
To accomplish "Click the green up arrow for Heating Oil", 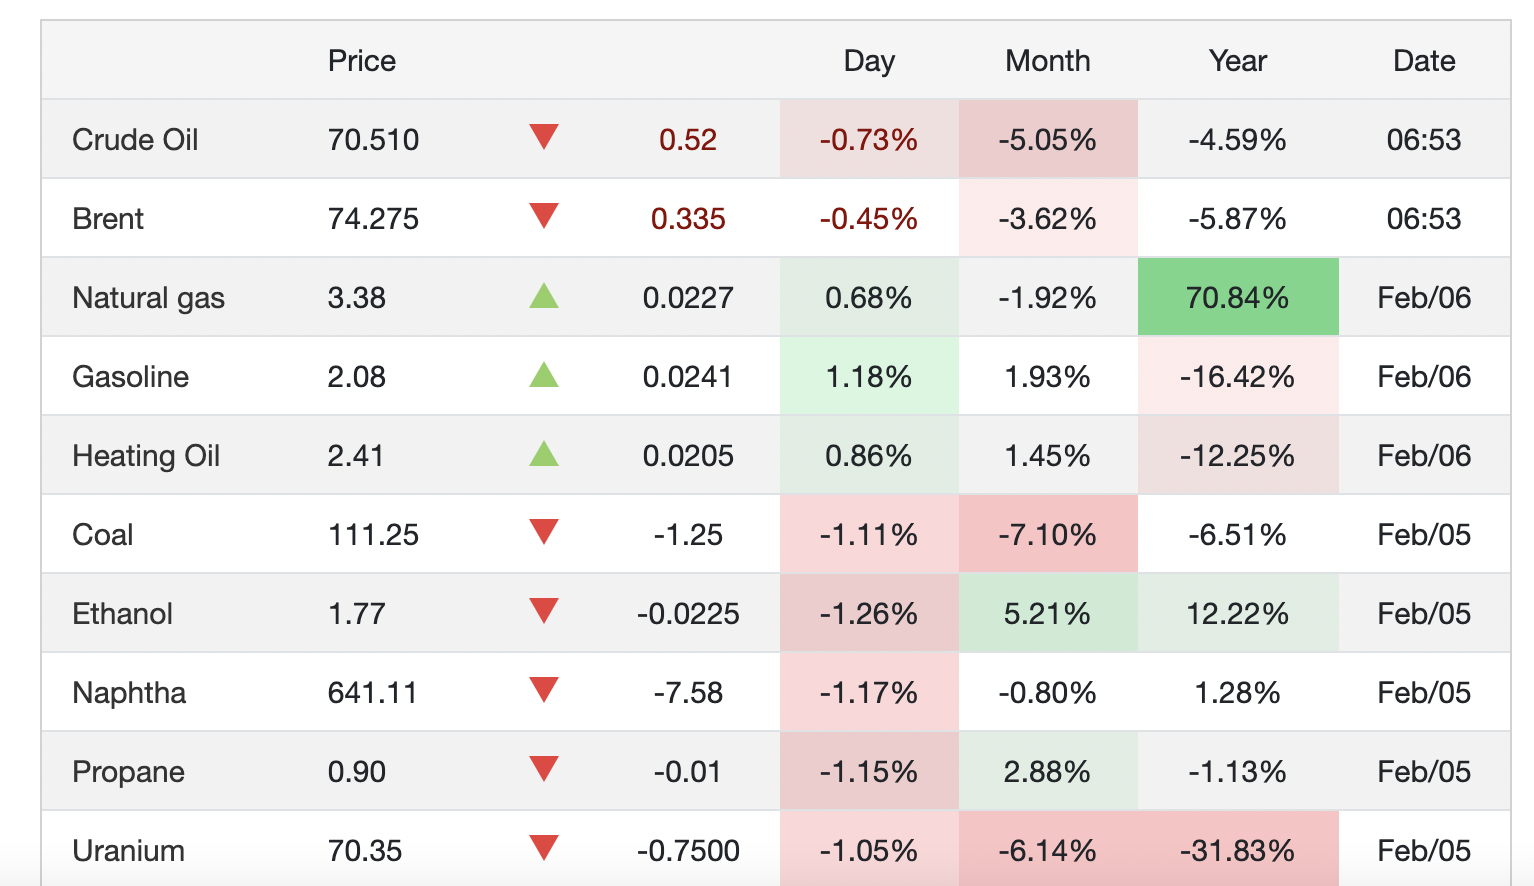I will [x=544, y=453].
